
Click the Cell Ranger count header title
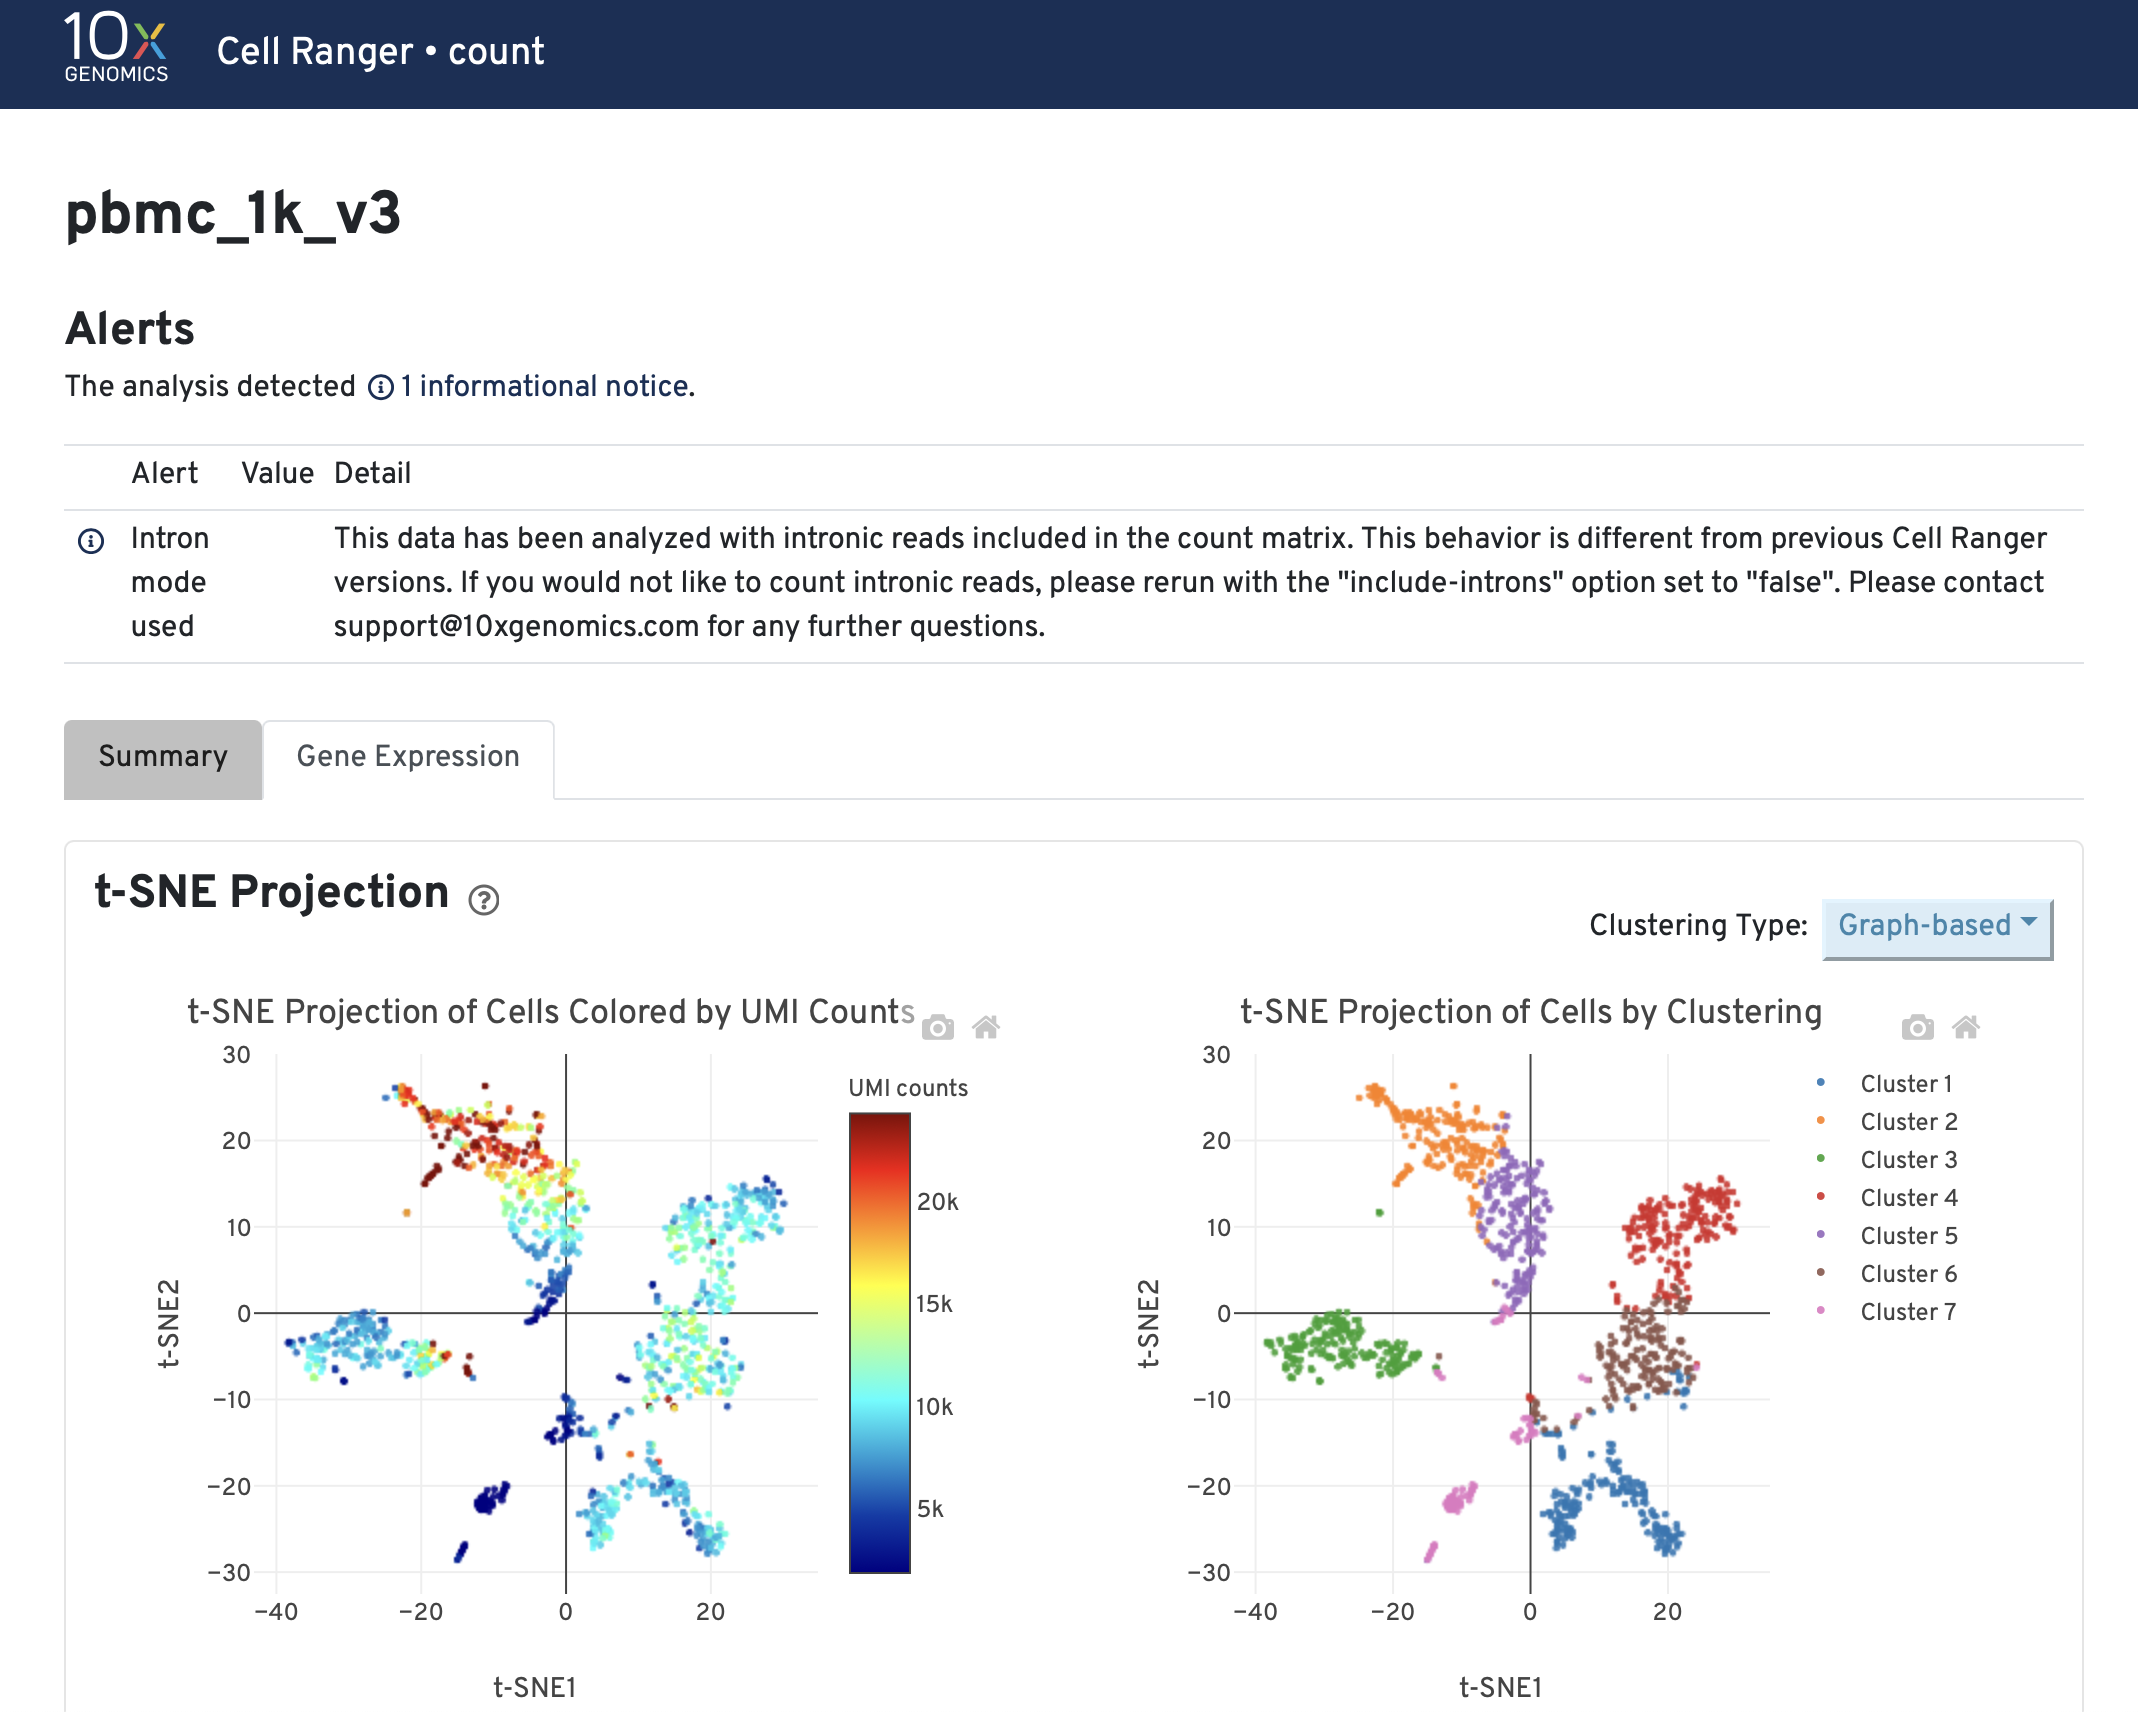[380, 51]
